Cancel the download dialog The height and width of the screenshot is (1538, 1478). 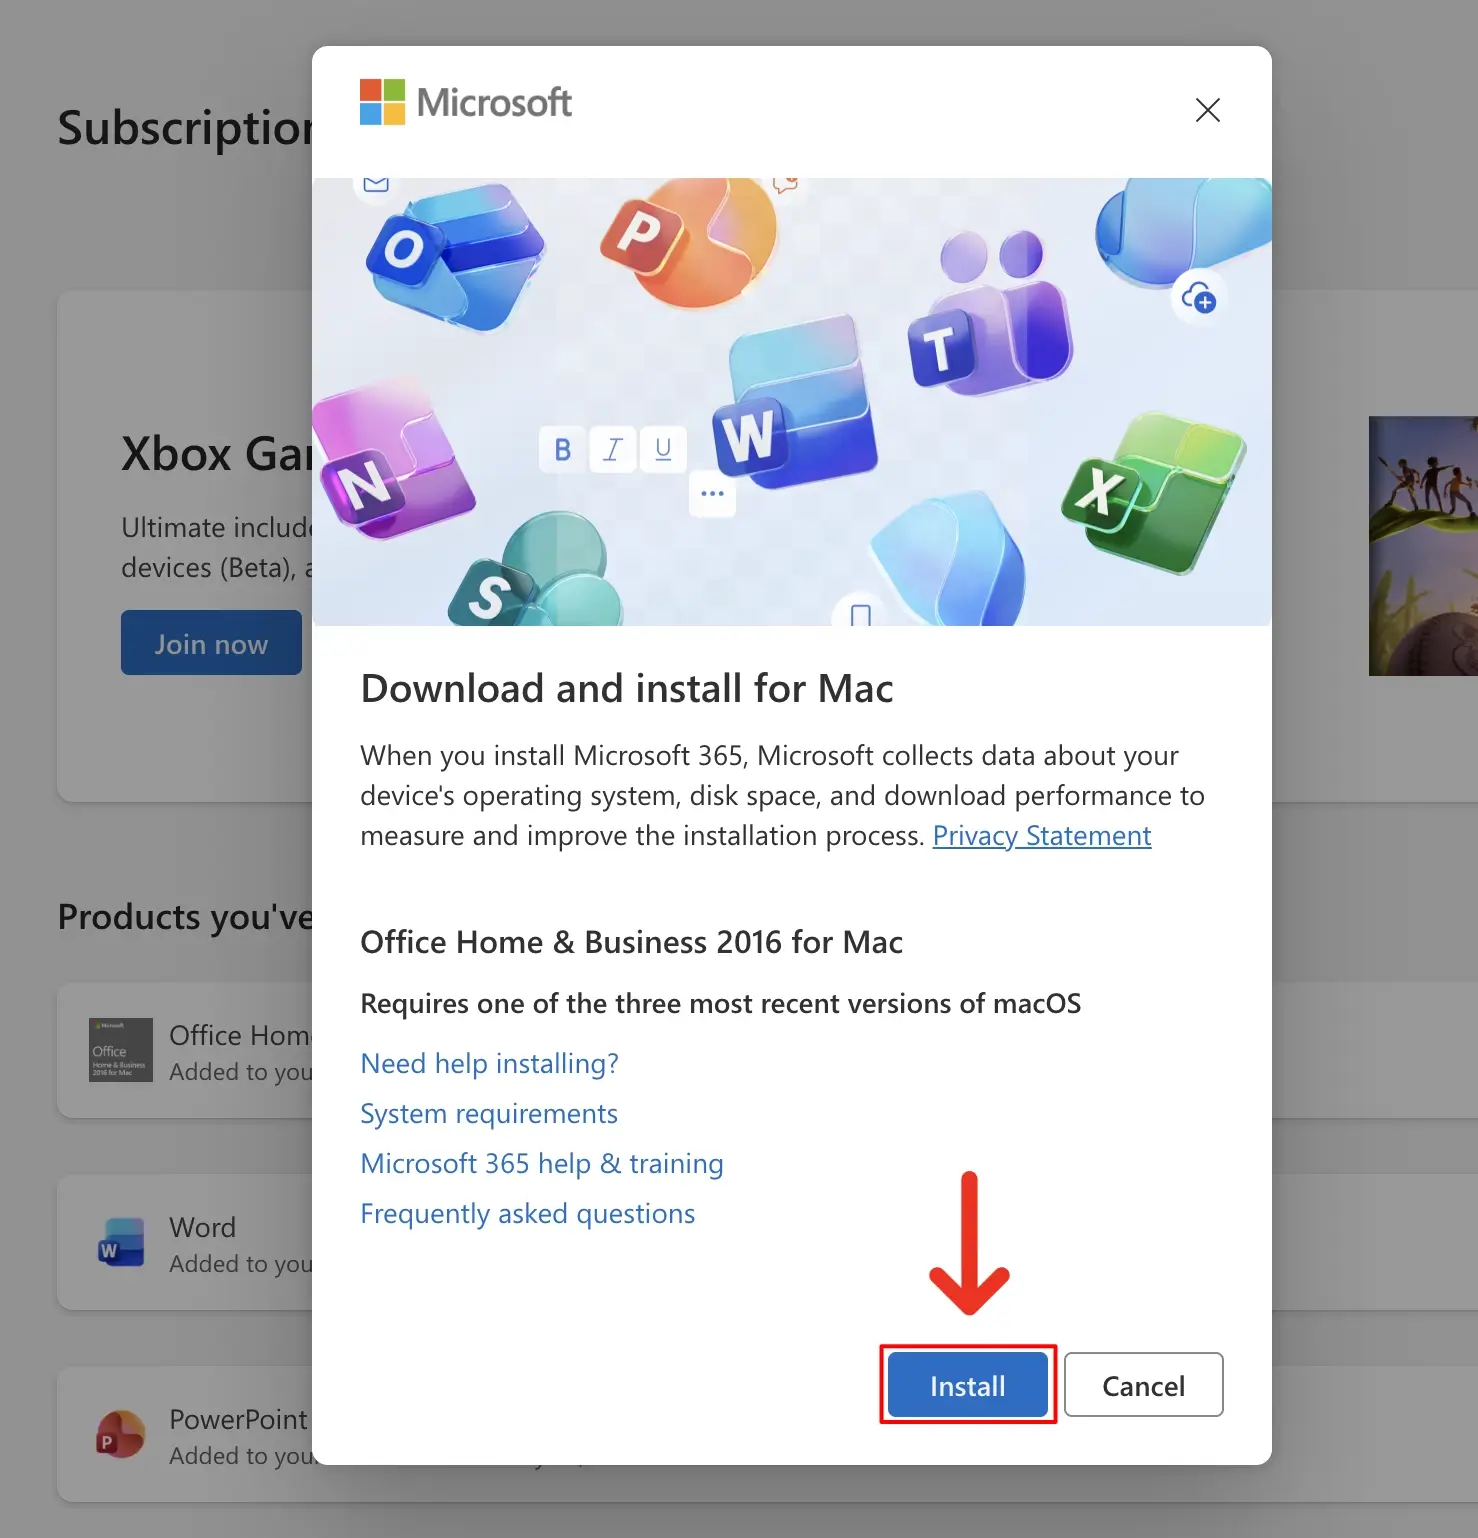point(1143,1385)
